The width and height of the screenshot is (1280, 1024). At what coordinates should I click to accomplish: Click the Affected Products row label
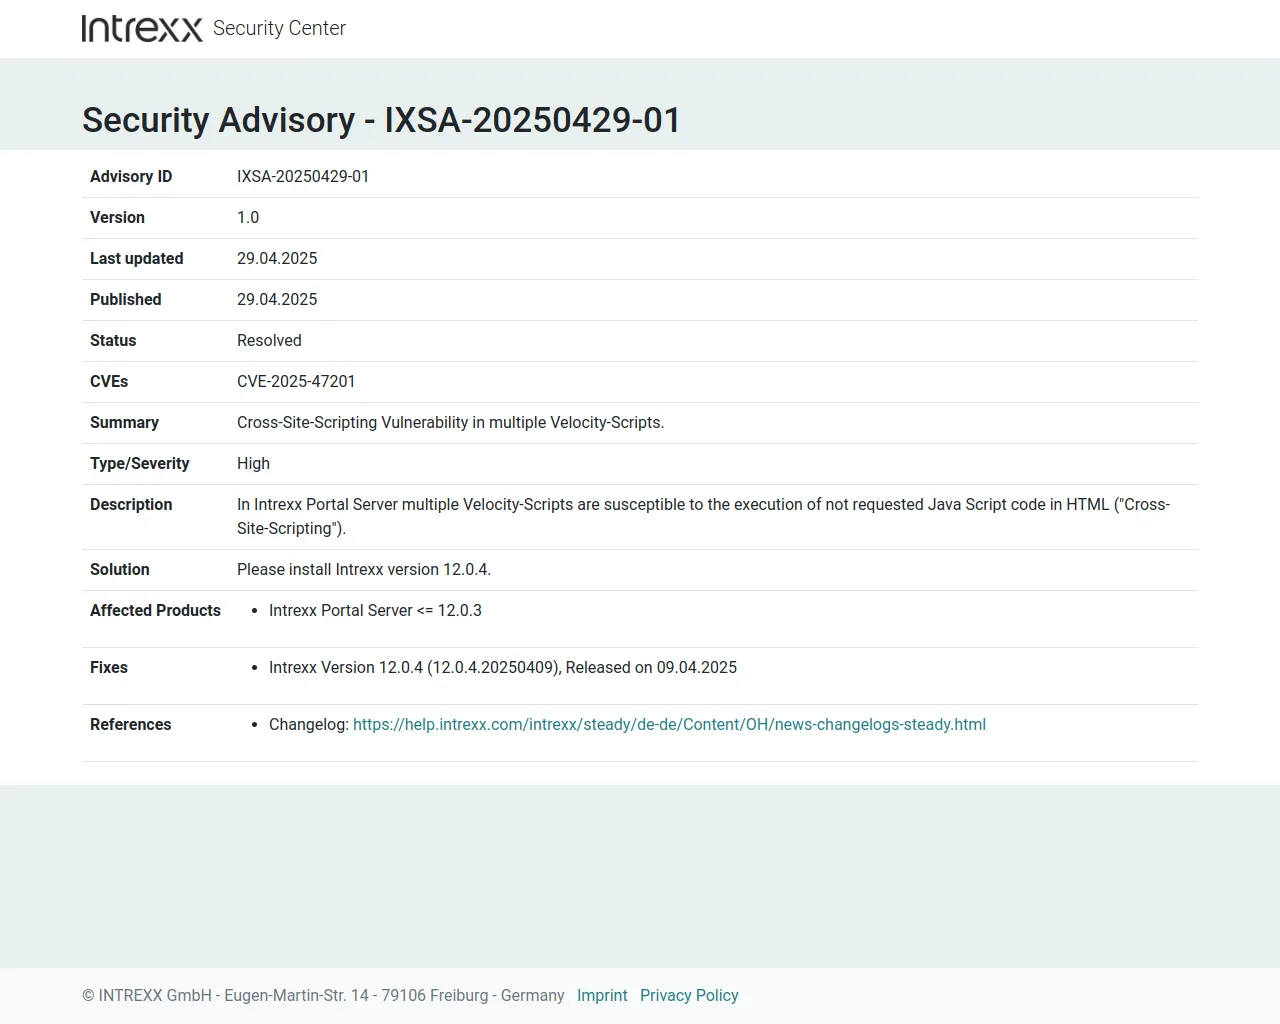coord(155,610)
